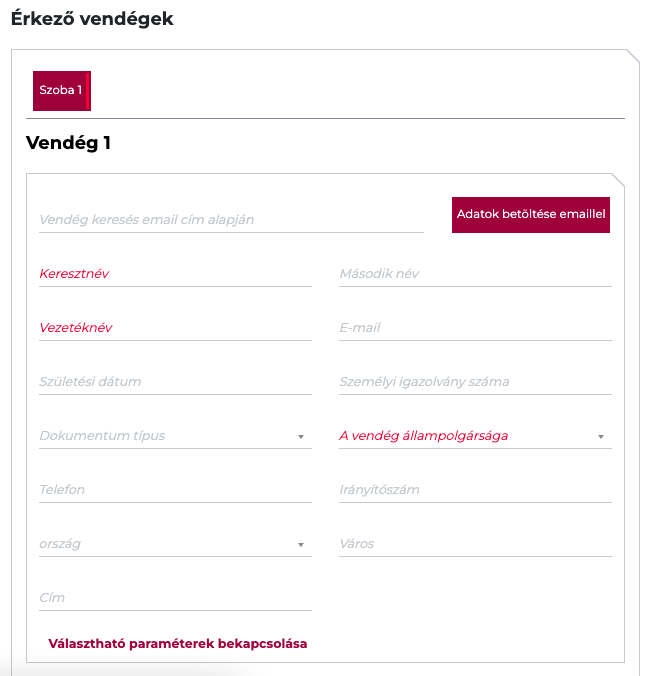
Task: Click Választható paraméterek bekapcsolása link
Action: coord(178,643)
